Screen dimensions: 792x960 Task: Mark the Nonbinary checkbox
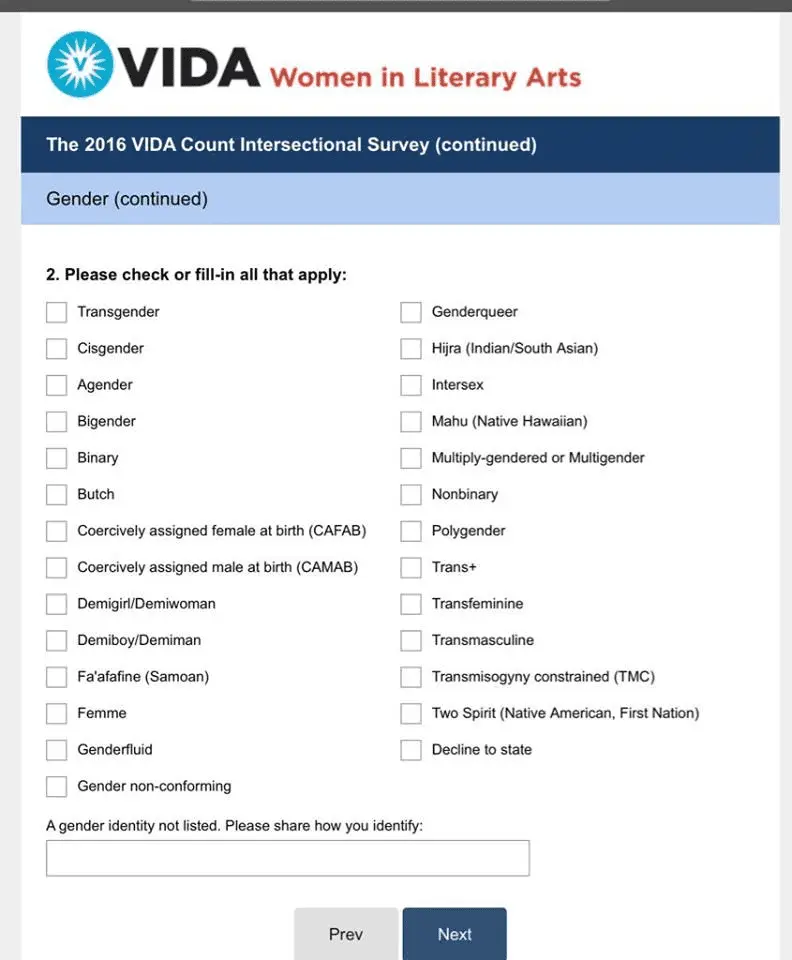point(411,495)
